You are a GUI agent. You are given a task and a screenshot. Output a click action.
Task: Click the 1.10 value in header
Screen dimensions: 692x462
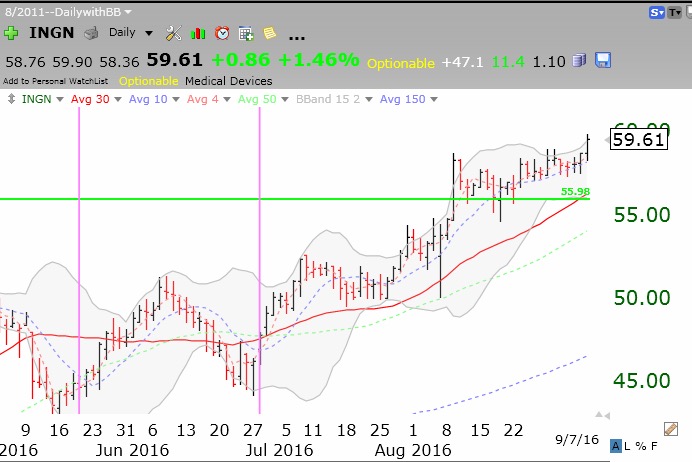pyautogui.click(x=549, y=62)
